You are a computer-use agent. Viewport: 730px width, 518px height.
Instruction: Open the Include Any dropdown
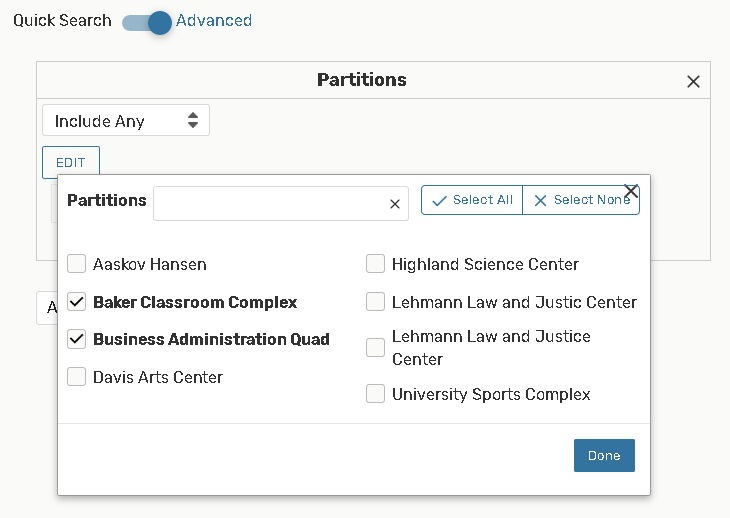pyautogui.click(x=126, y=121)
